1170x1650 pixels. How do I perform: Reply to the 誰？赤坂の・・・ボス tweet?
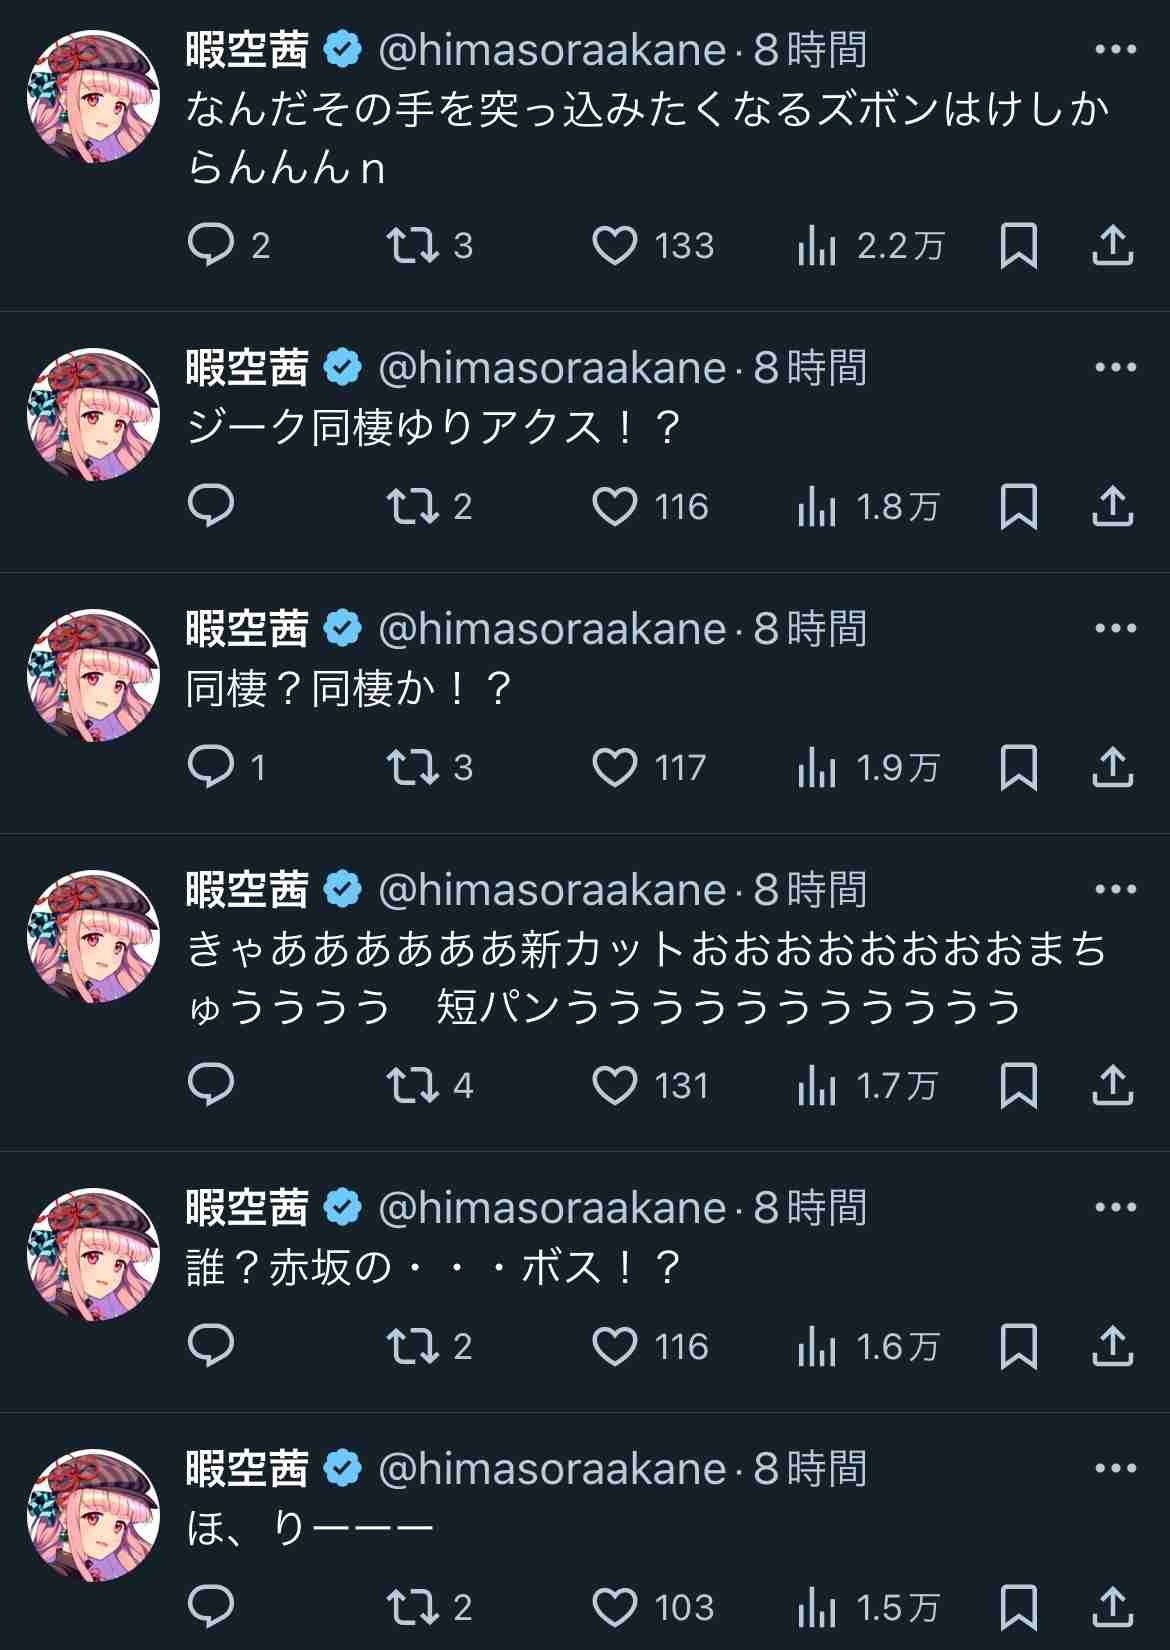(x=211, y=1346)
